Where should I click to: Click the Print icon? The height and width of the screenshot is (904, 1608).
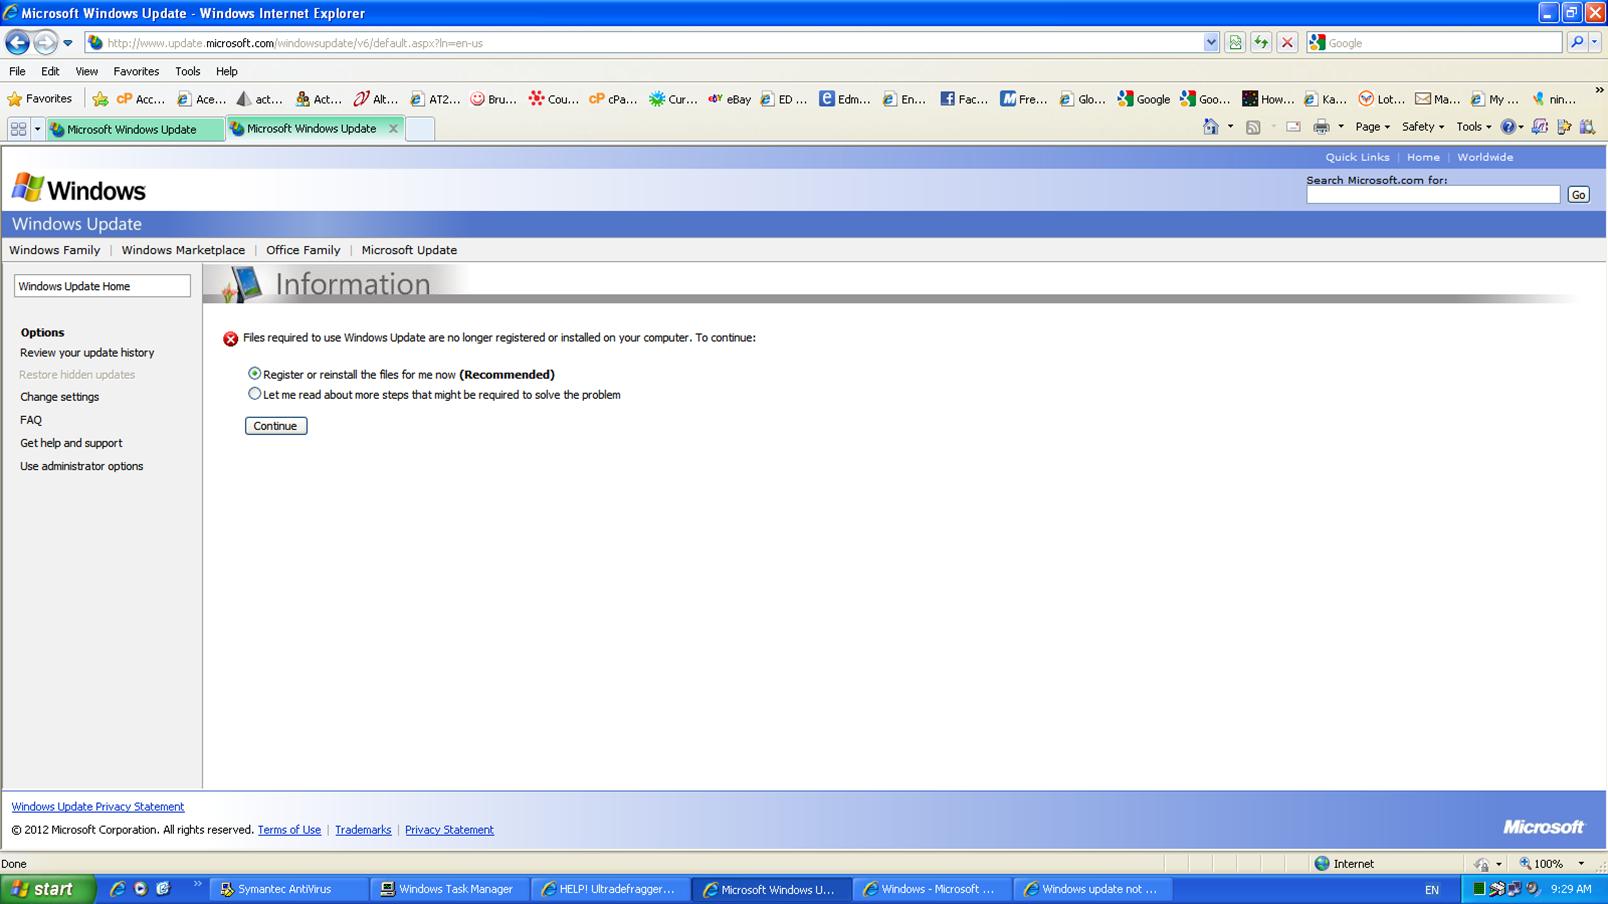[1321, 127]
